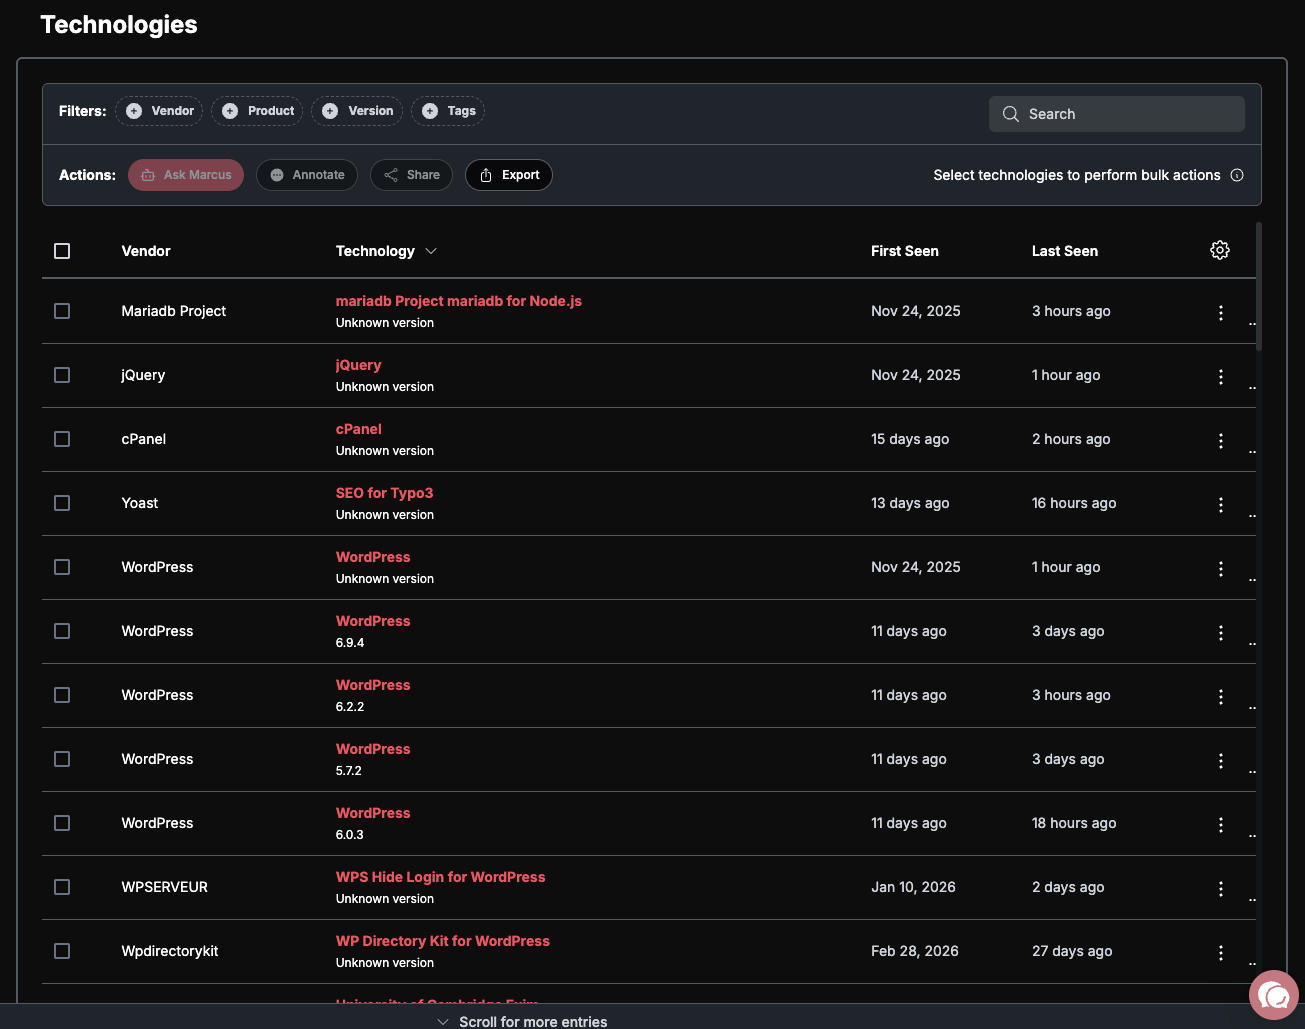Click the First Seen column header
The width and height of the screenshot is (1305, 1029).
click(905, 251)
